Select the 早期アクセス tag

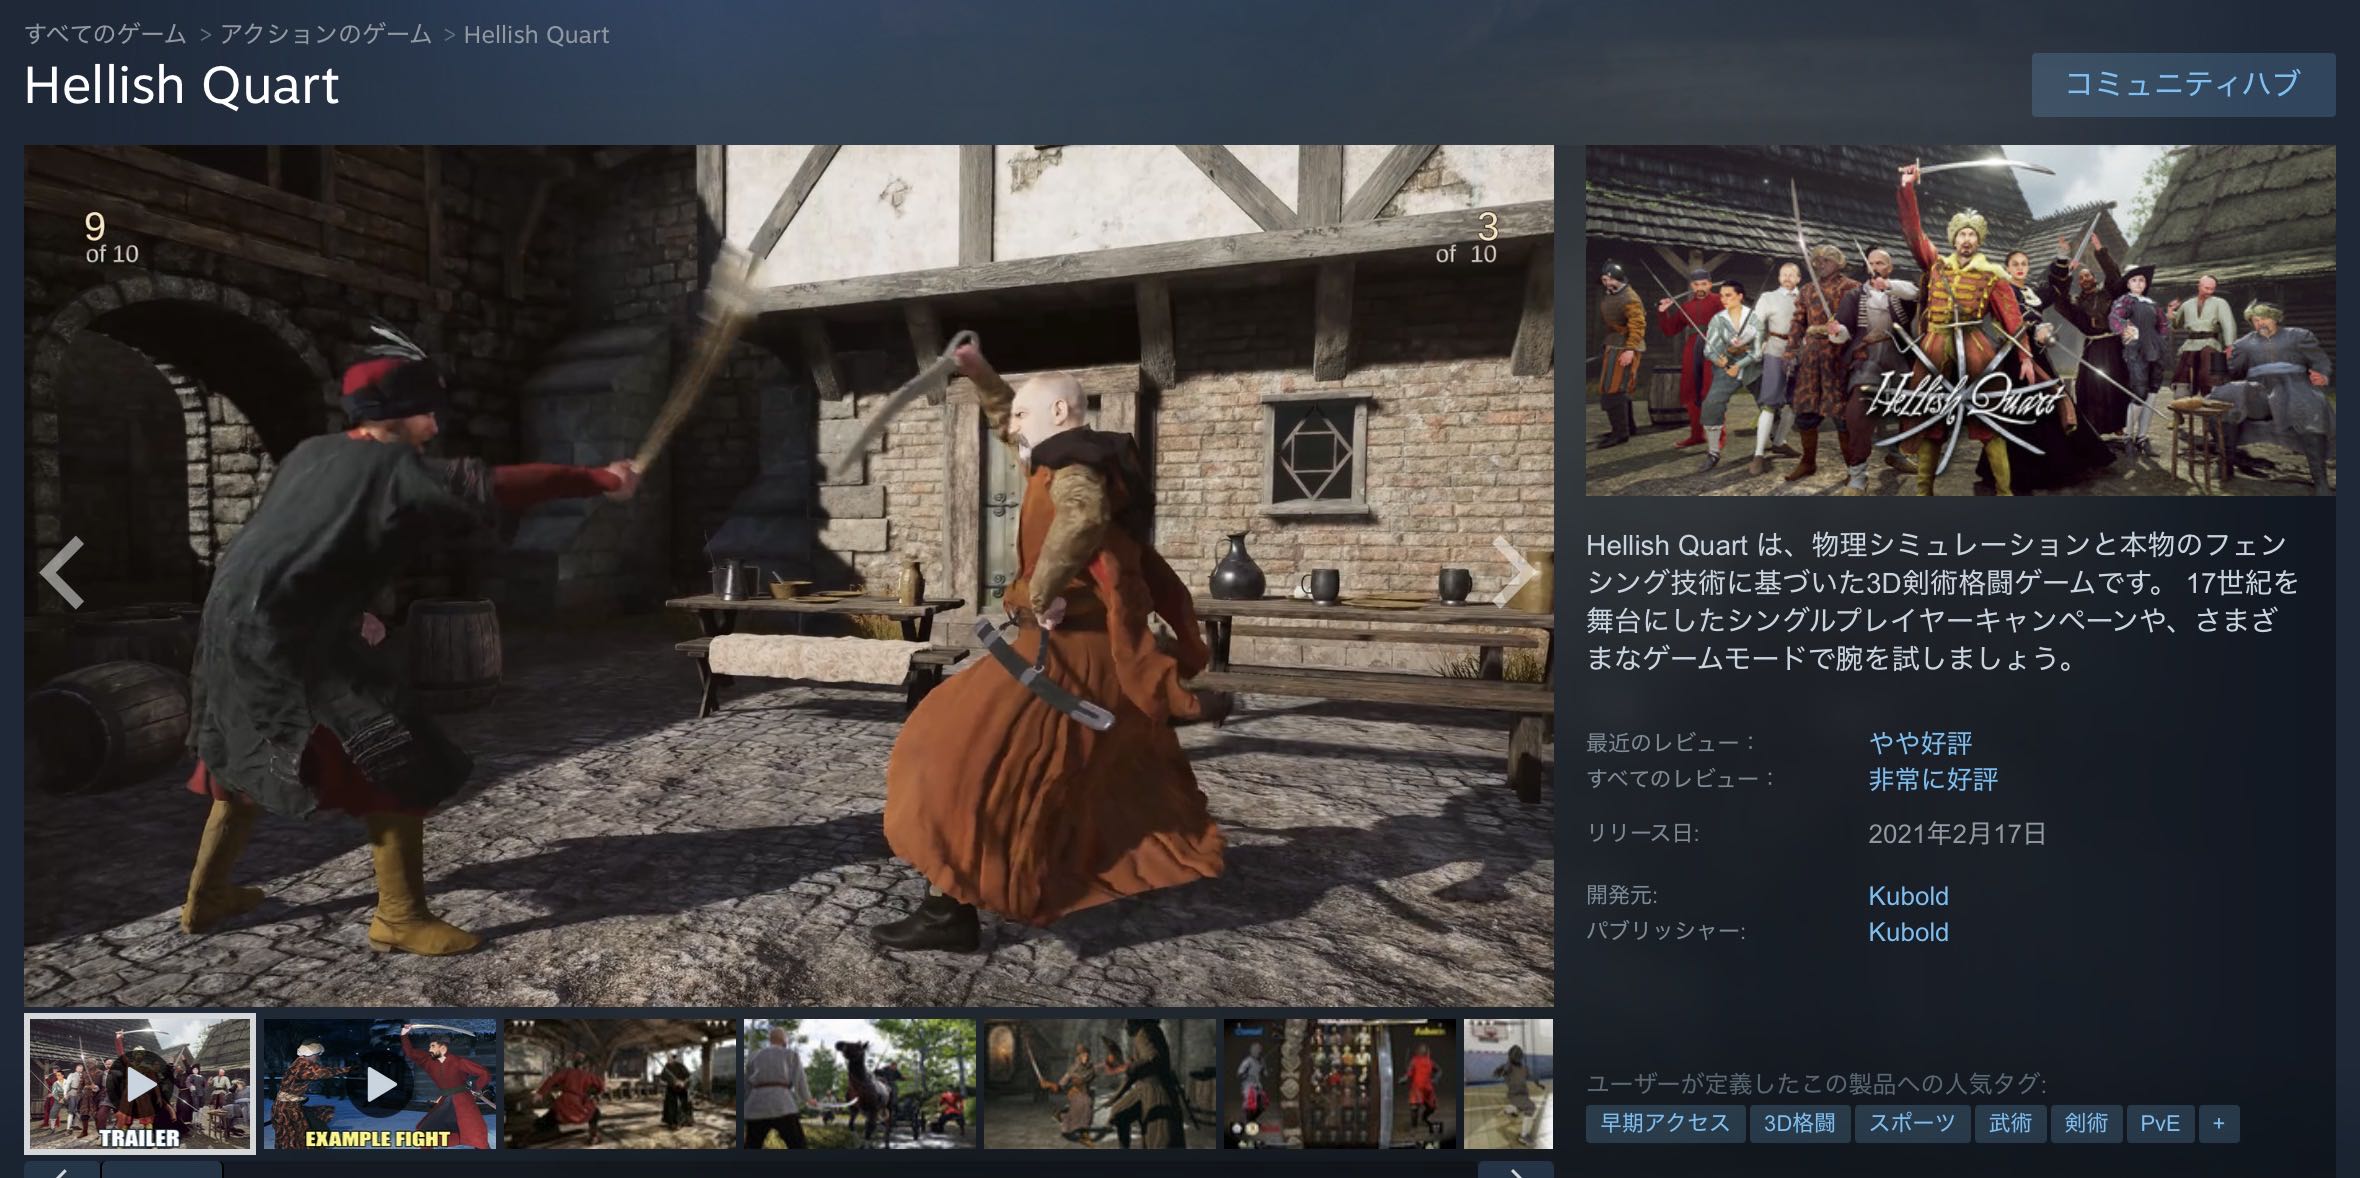1665,1123
